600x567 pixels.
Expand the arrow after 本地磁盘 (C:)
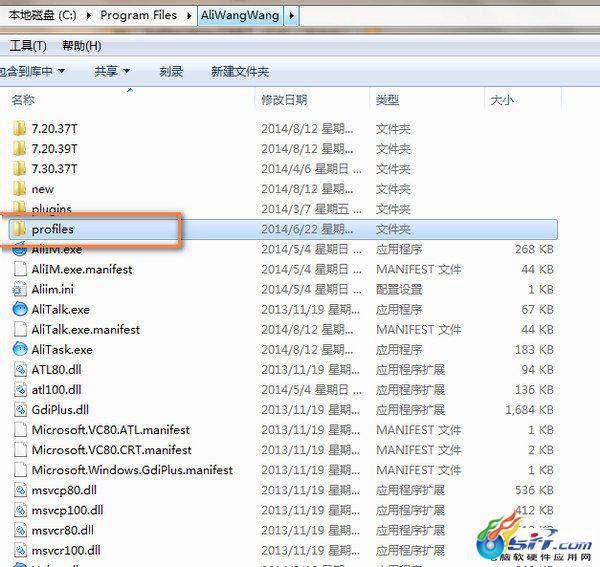tap(89, 16)
